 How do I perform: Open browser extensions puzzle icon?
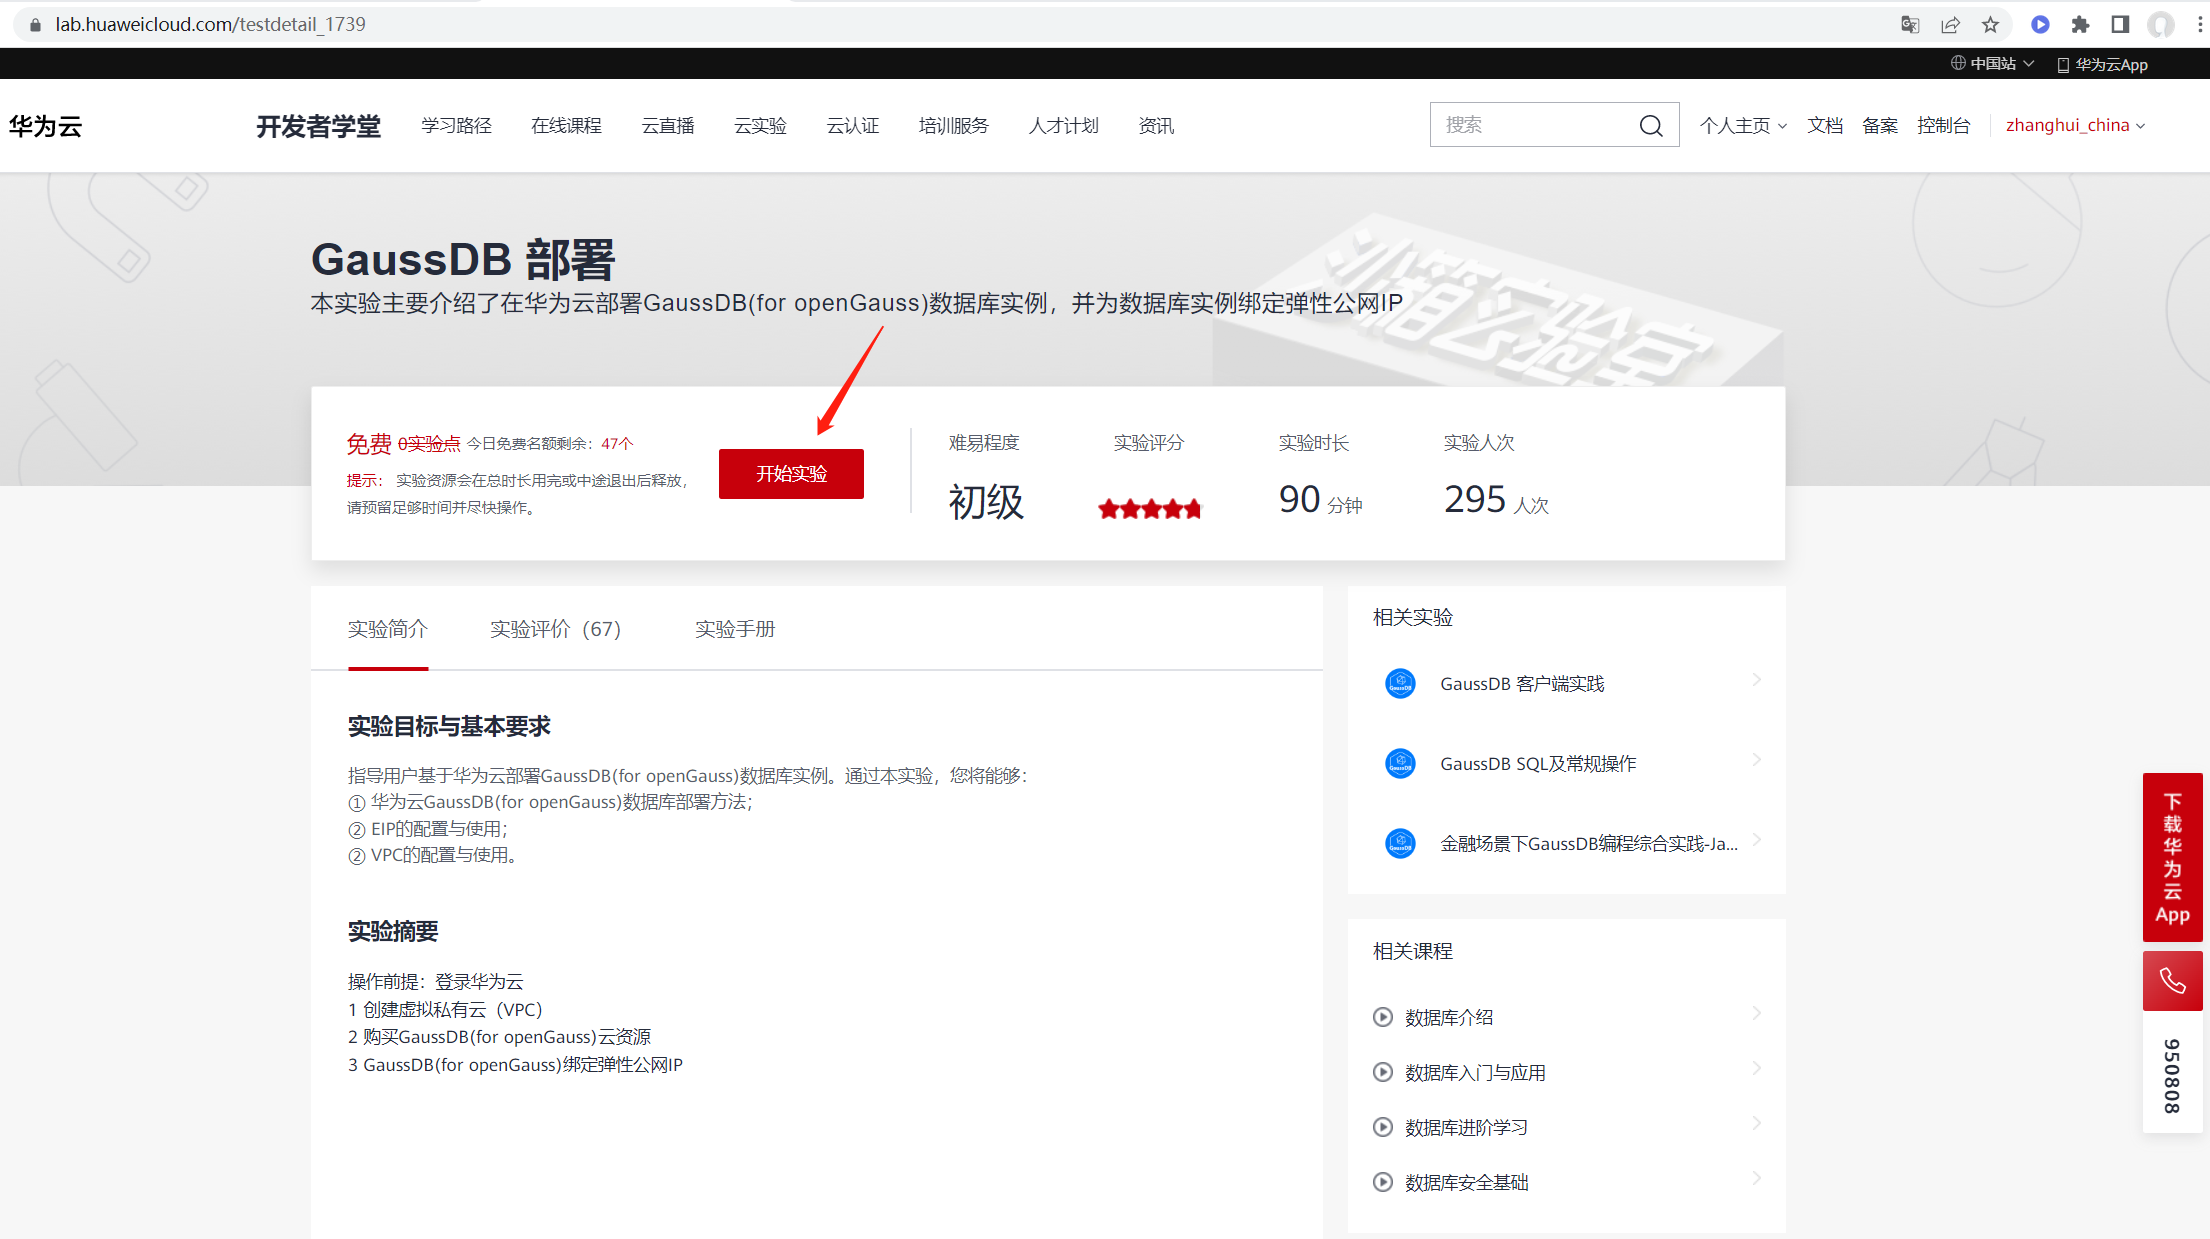tap(2080, 24)
